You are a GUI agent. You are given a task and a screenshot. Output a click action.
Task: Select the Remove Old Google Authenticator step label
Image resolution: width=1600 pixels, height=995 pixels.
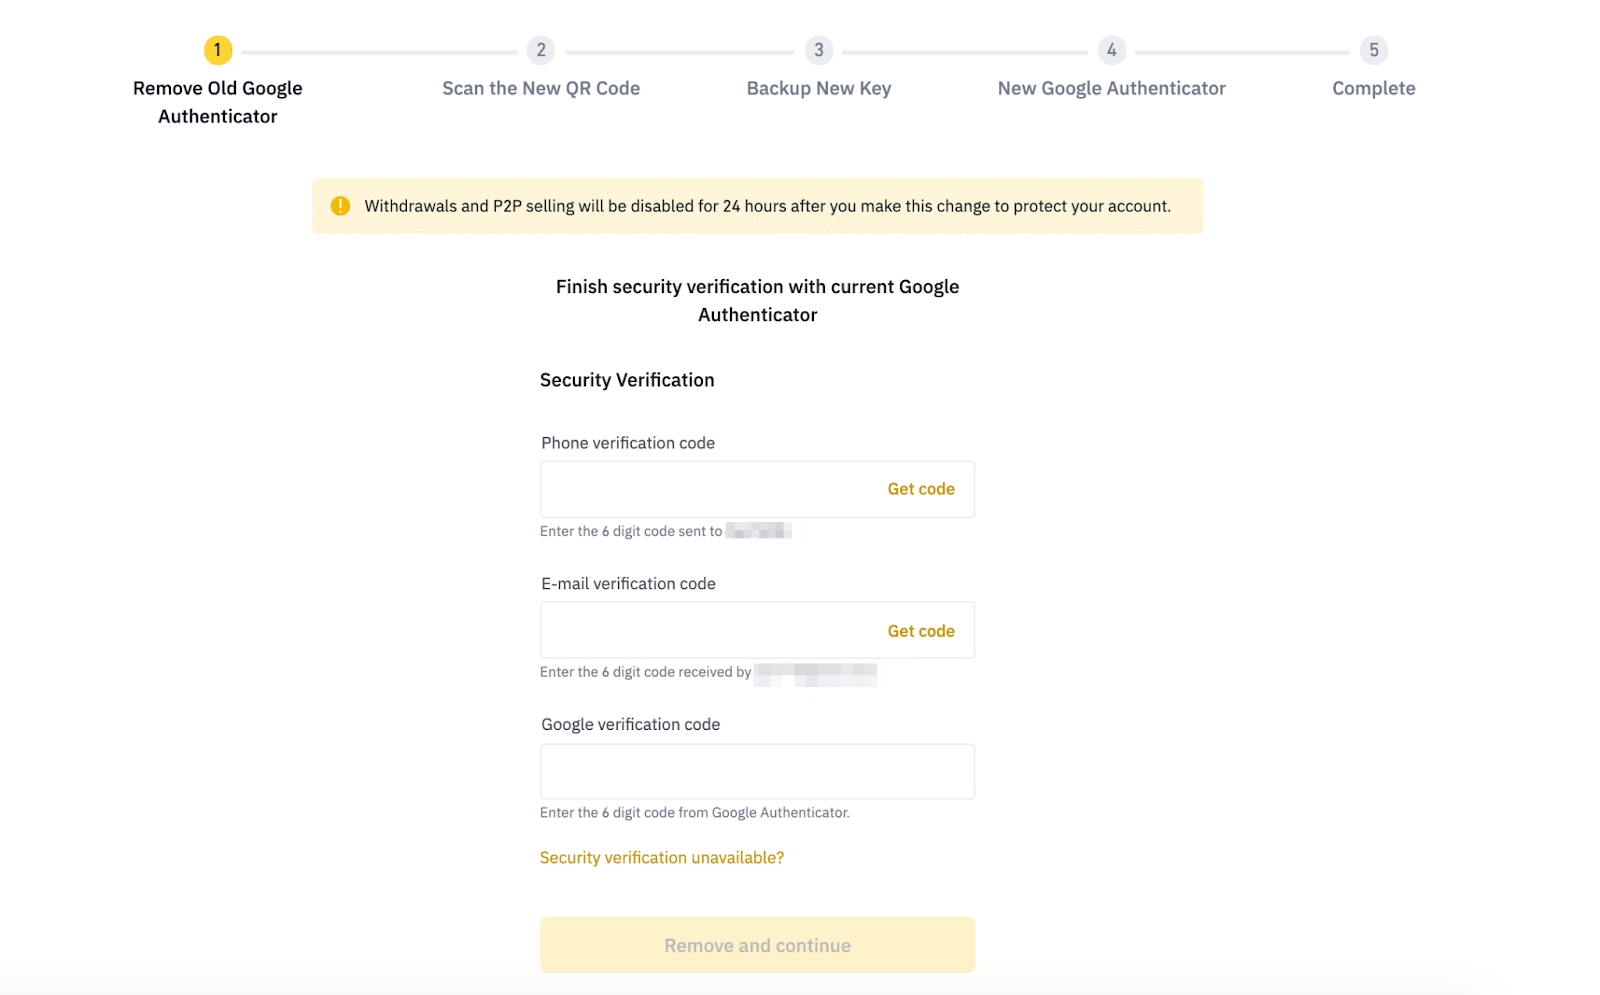click(x=217, y=102)
